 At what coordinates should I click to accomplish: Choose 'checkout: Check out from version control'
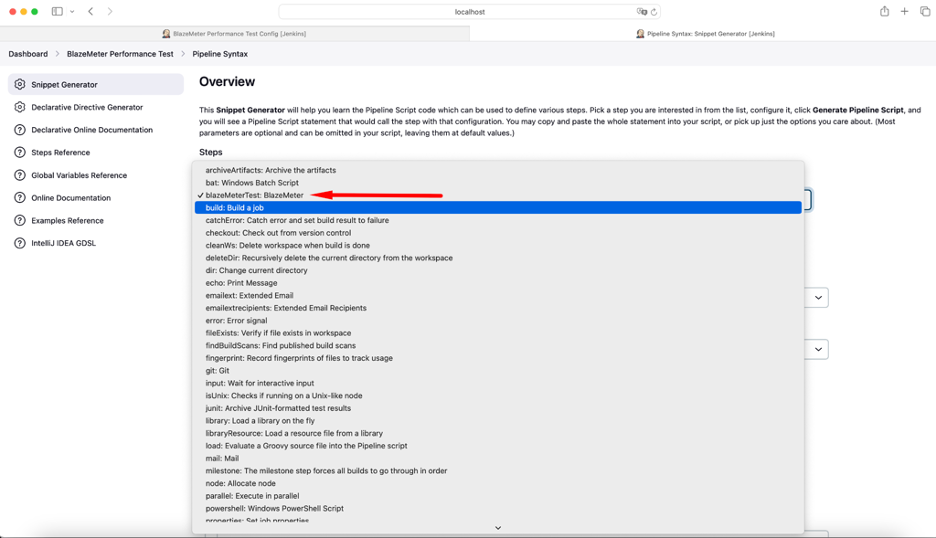click(498, 233)
